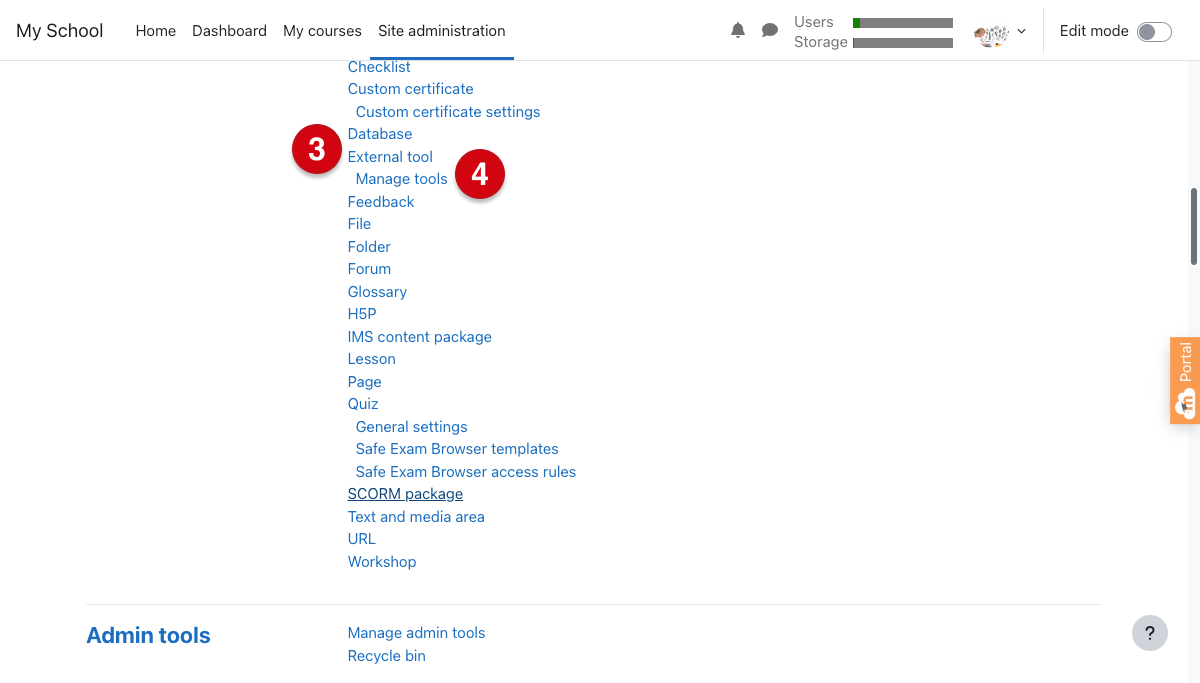This screenshot has height=683, width=1200.
Task: Open Safe Exam Browser templates
Action: point(457,449)
